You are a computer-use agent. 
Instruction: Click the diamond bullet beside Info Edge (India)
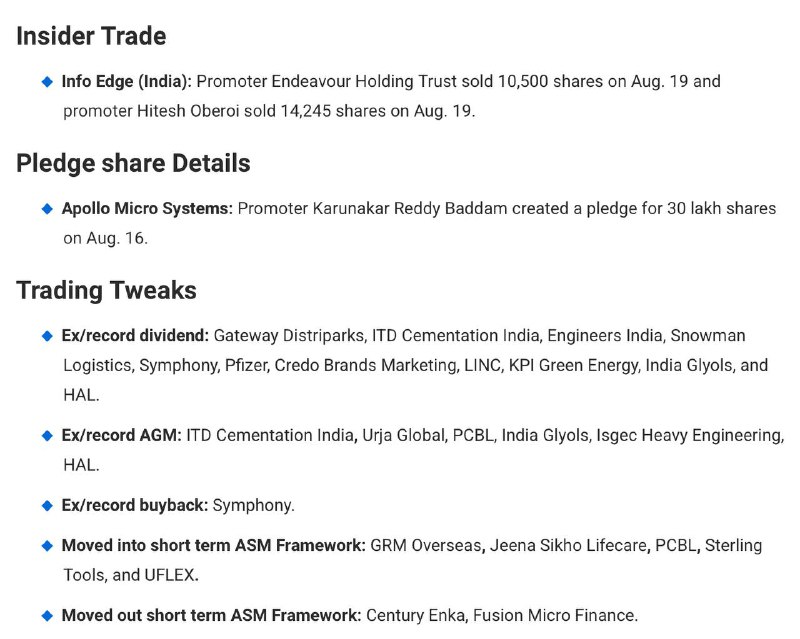pos(47,82)
